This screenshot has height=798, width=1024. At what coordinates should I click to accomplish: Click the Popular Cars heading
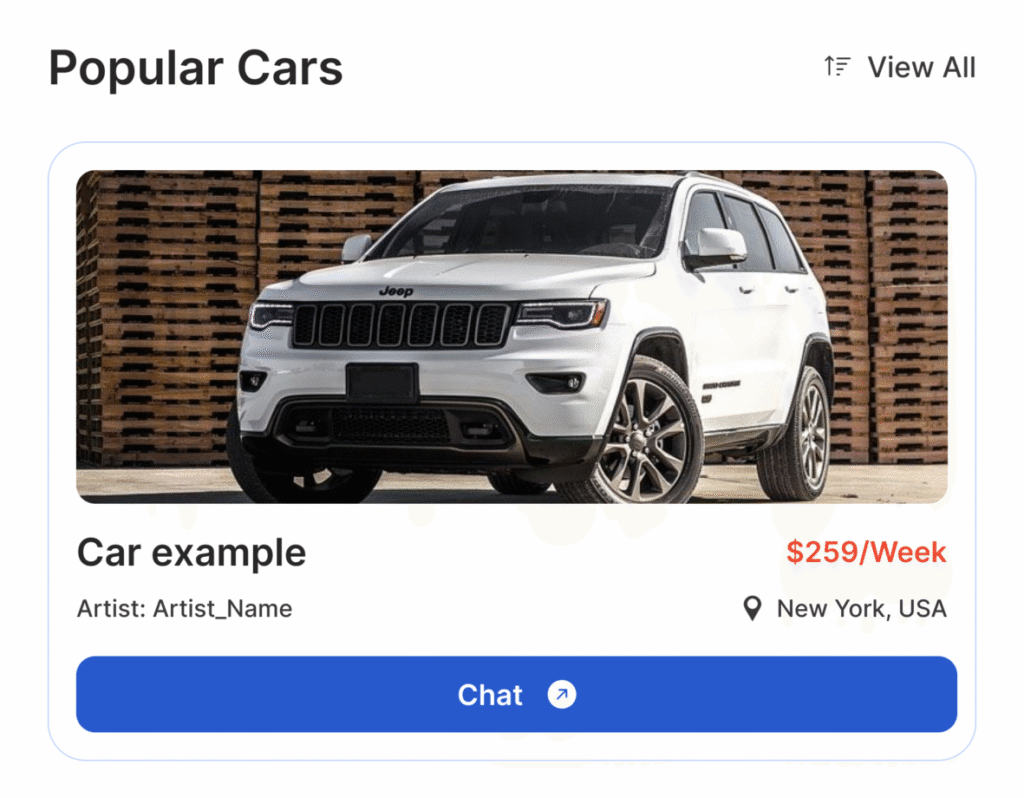click(196, 68)
